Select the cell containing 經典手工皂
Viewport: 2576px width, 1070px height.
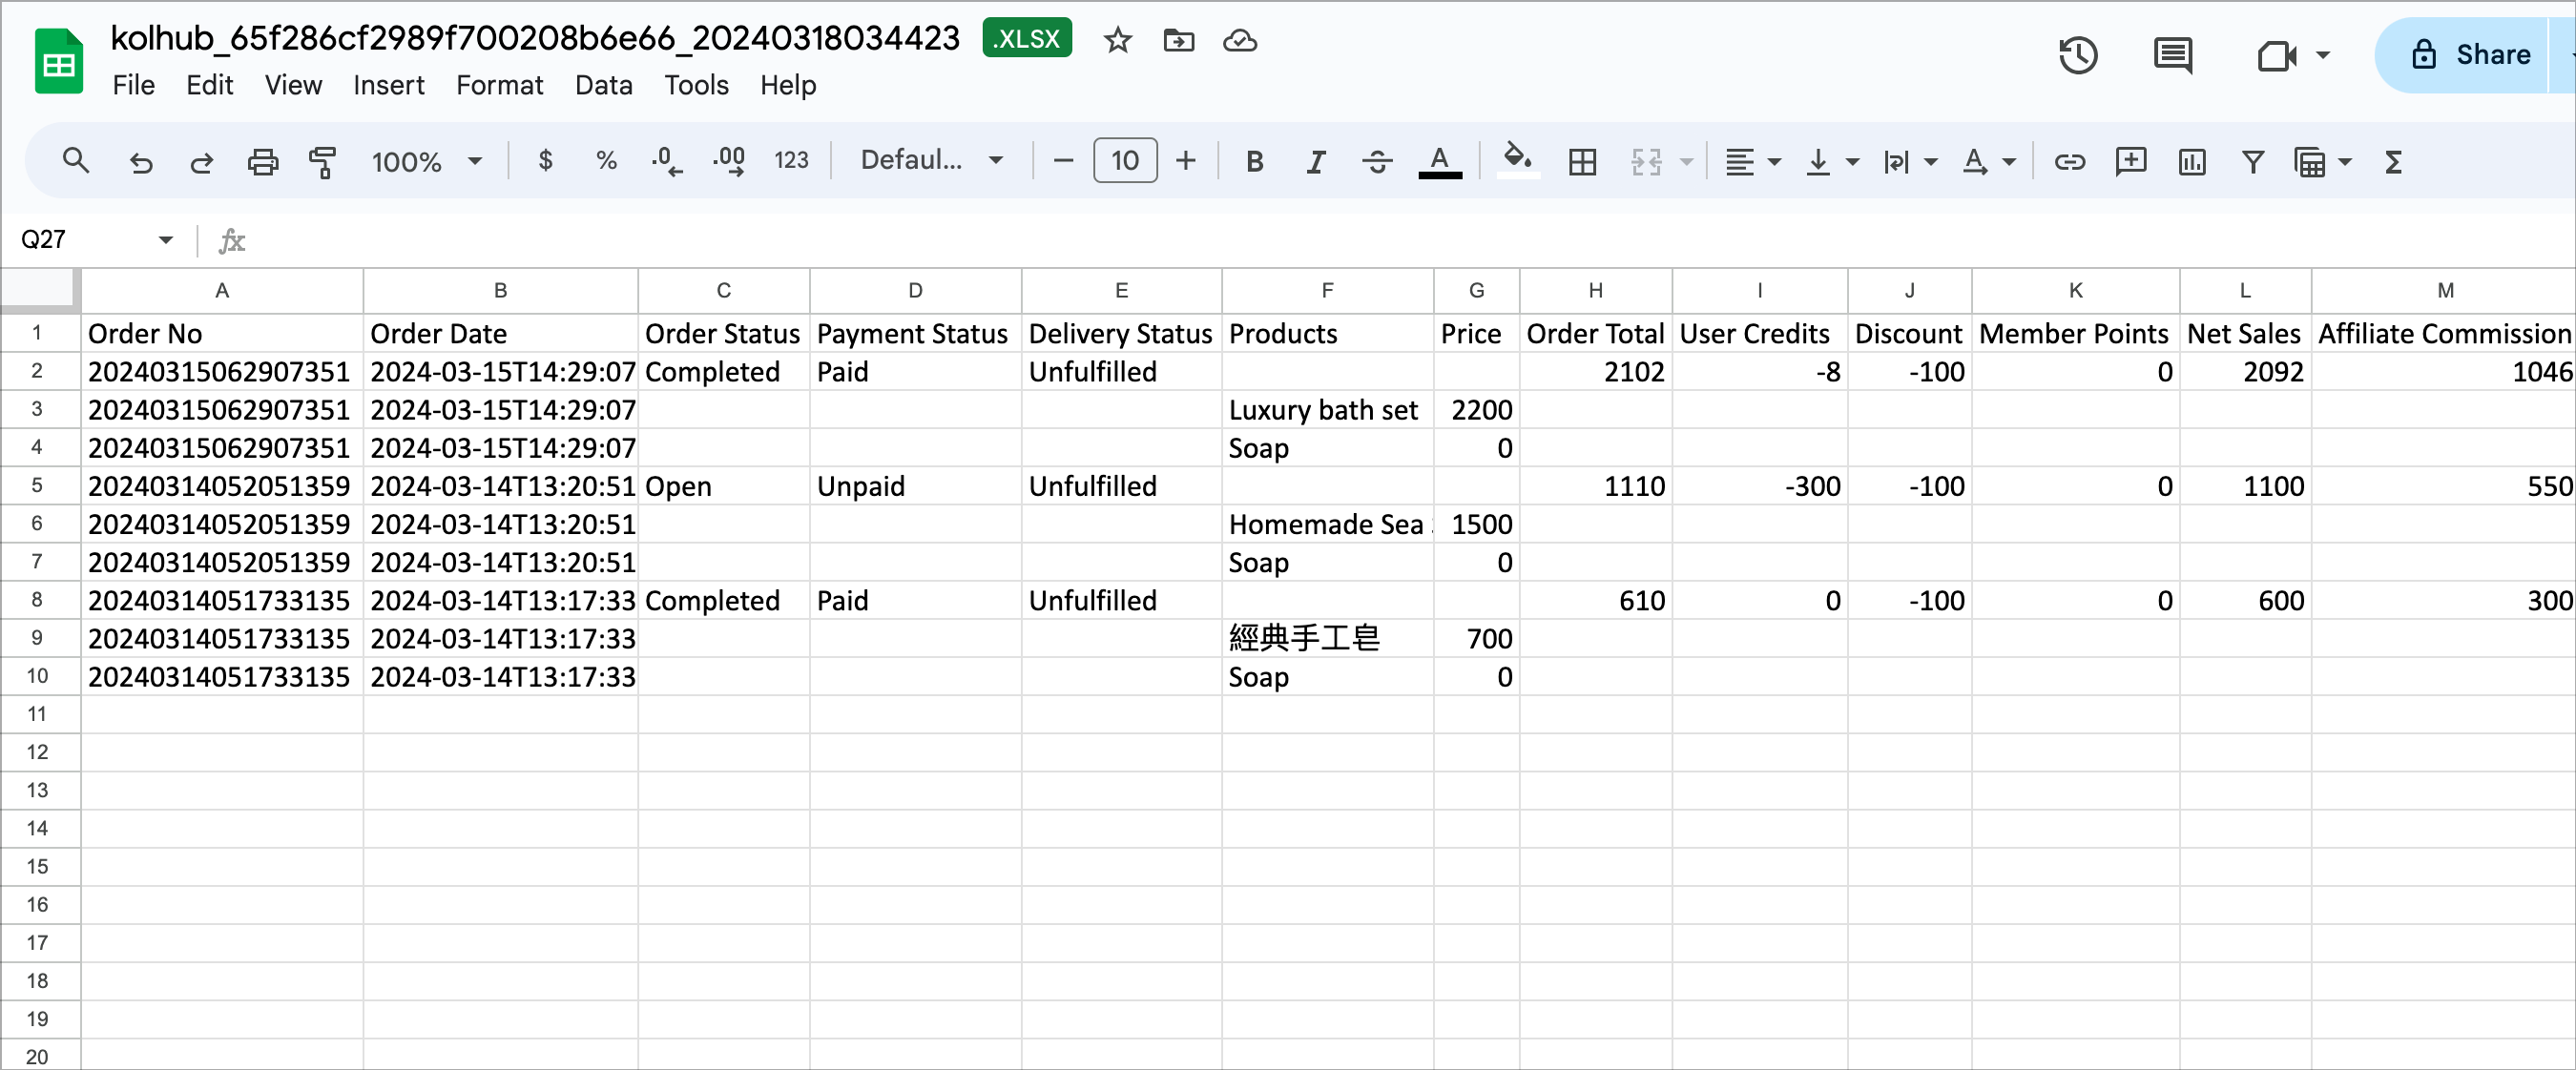point(1327,639)
